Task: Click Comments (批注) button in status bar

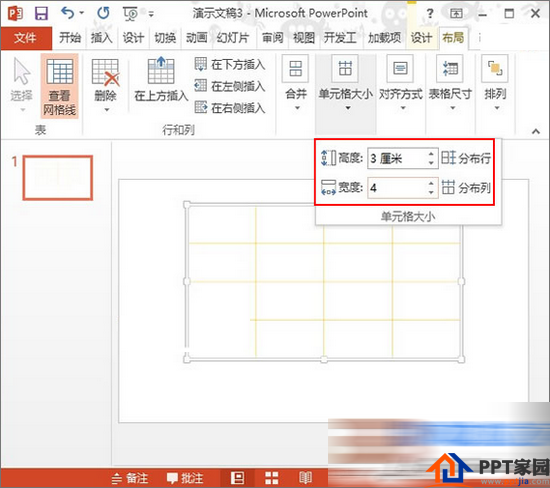Action: [x=185, y=478]
